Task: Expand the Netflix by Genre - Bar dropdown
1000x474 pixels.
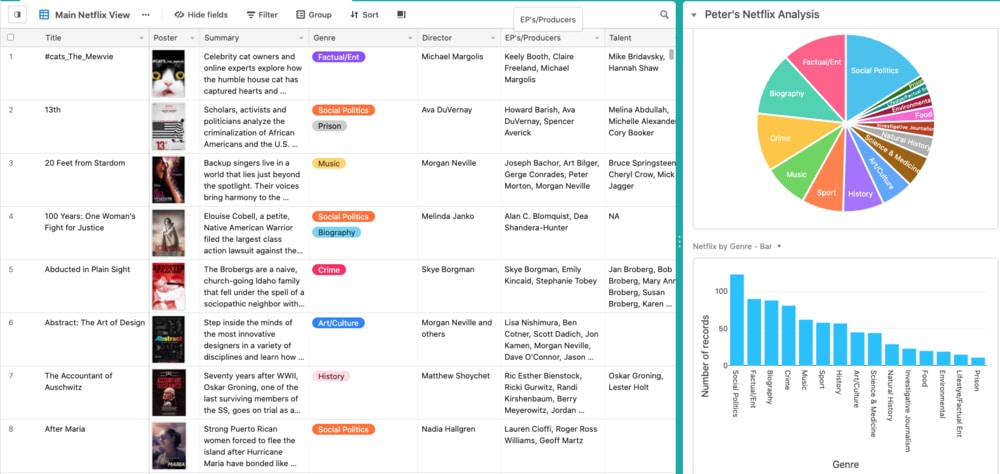Action: click(x=779, y=246)
